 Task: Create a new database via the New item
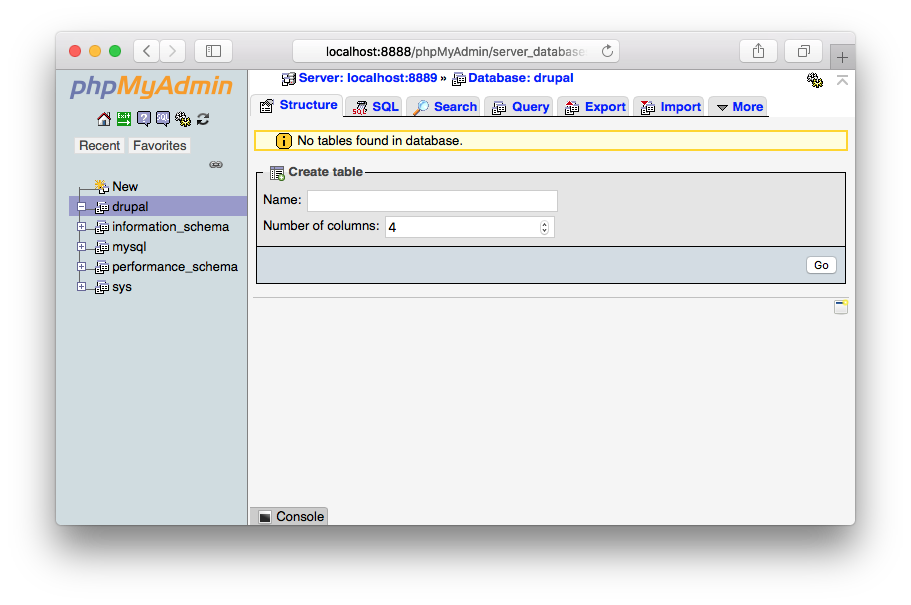(x=125, y=186)
